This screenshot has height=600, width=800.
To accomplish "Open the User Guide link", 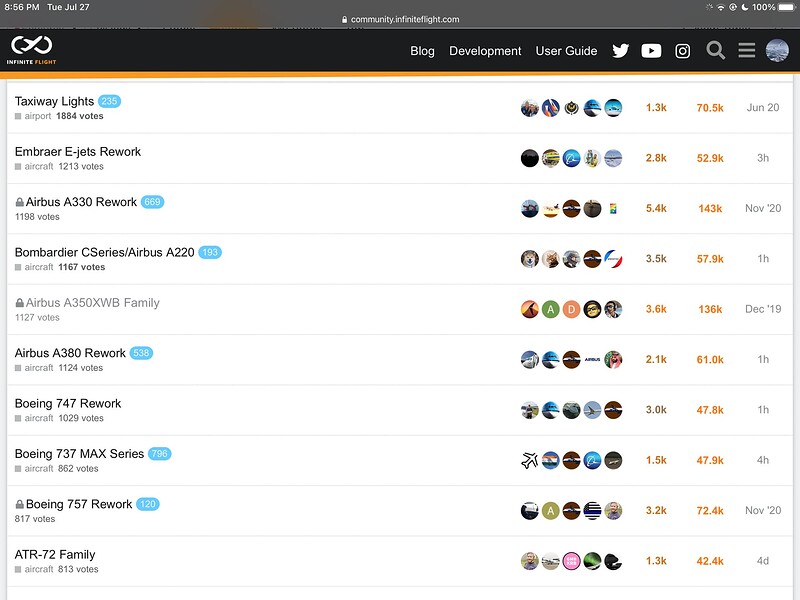I will (x=566, y=51).
